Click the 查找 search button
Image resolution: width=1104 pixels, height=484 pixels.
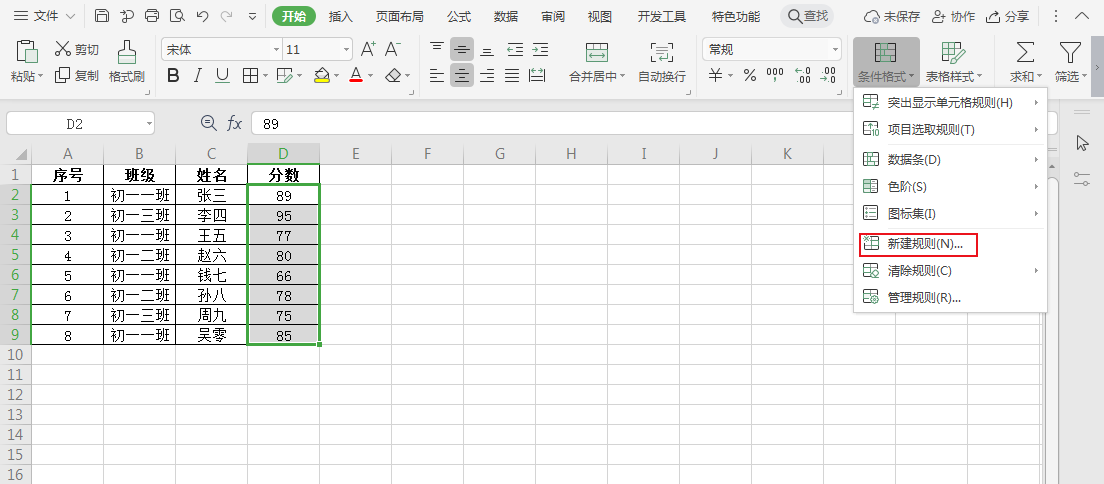808,16
